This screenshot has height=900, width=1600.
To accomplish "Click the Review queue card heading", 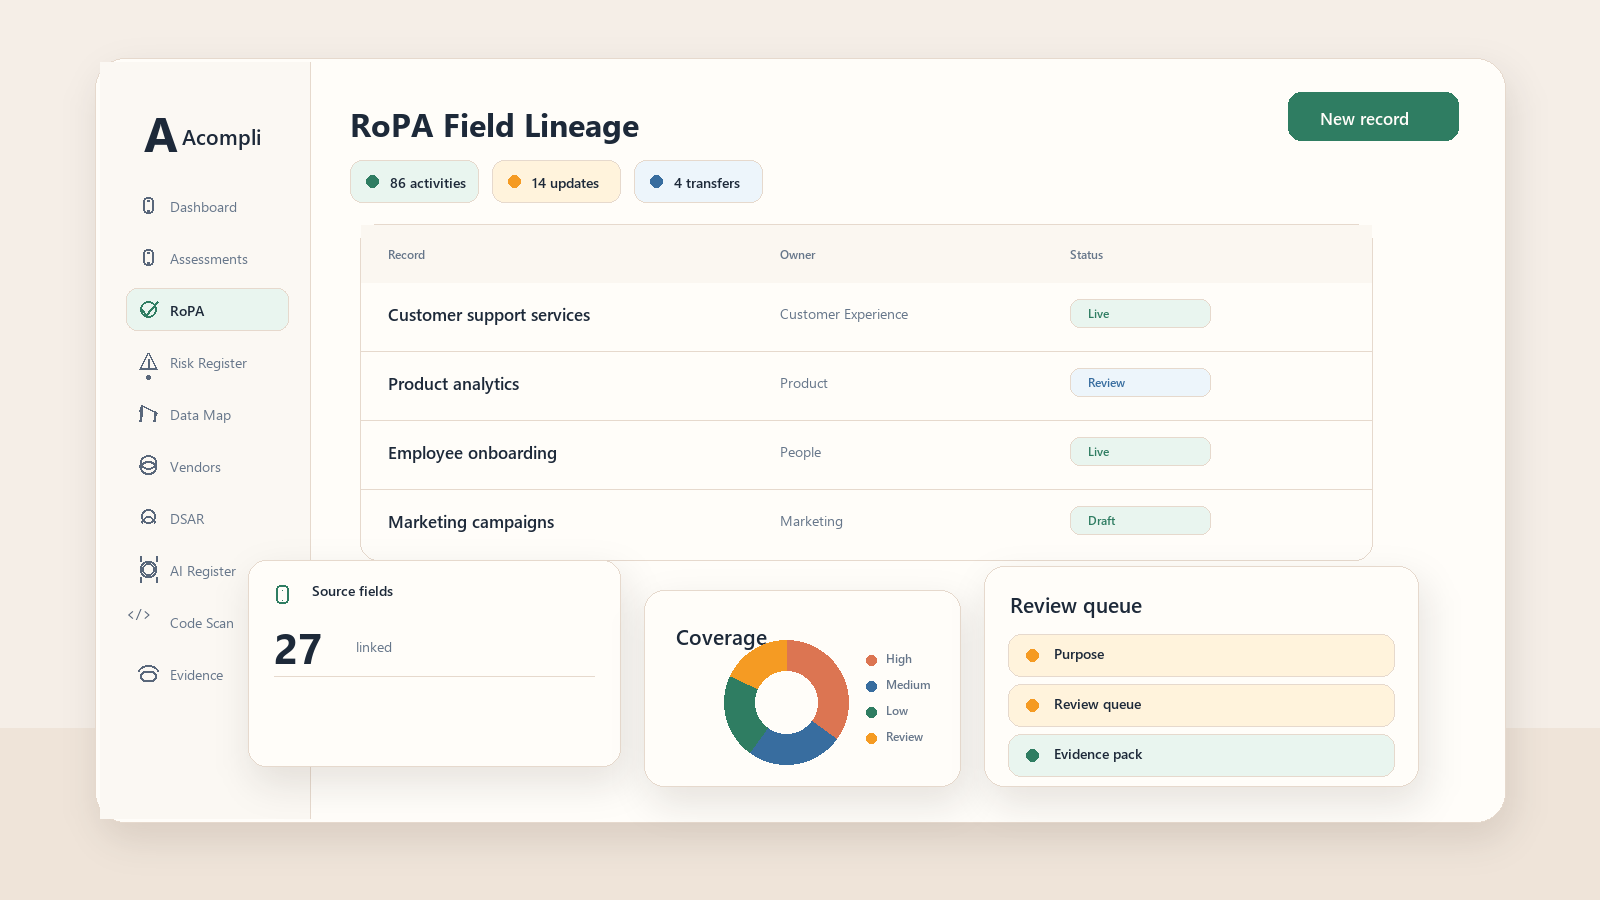I will [x=1076, y=606].
